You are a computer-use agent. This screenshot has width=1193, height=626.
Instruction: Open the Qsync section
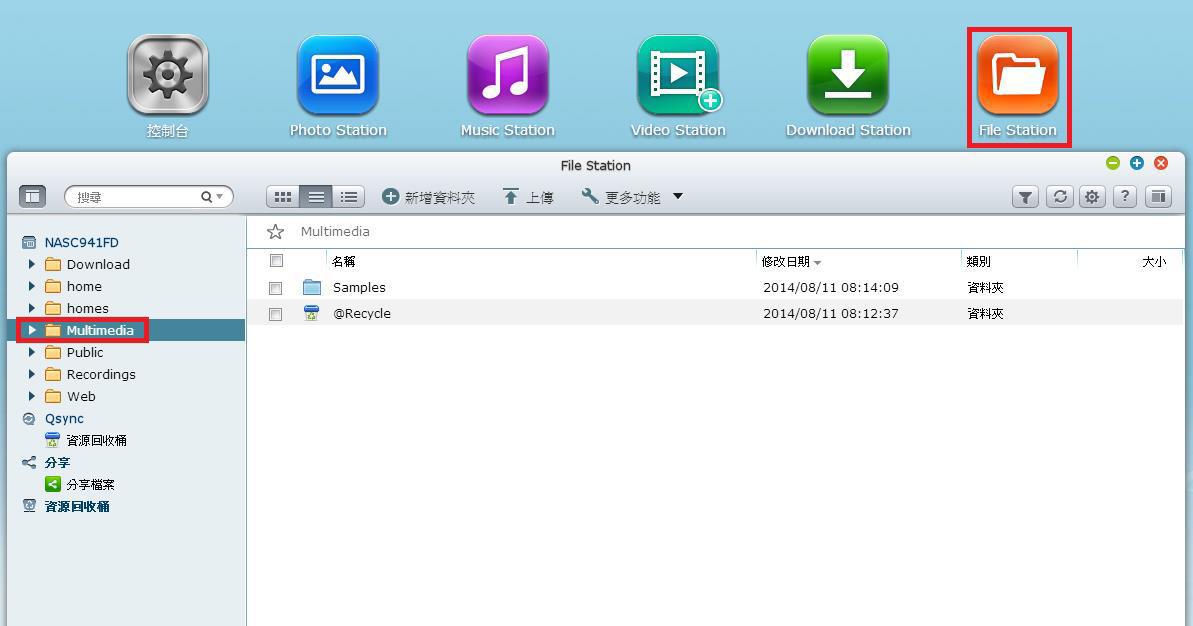coord(64,419)
